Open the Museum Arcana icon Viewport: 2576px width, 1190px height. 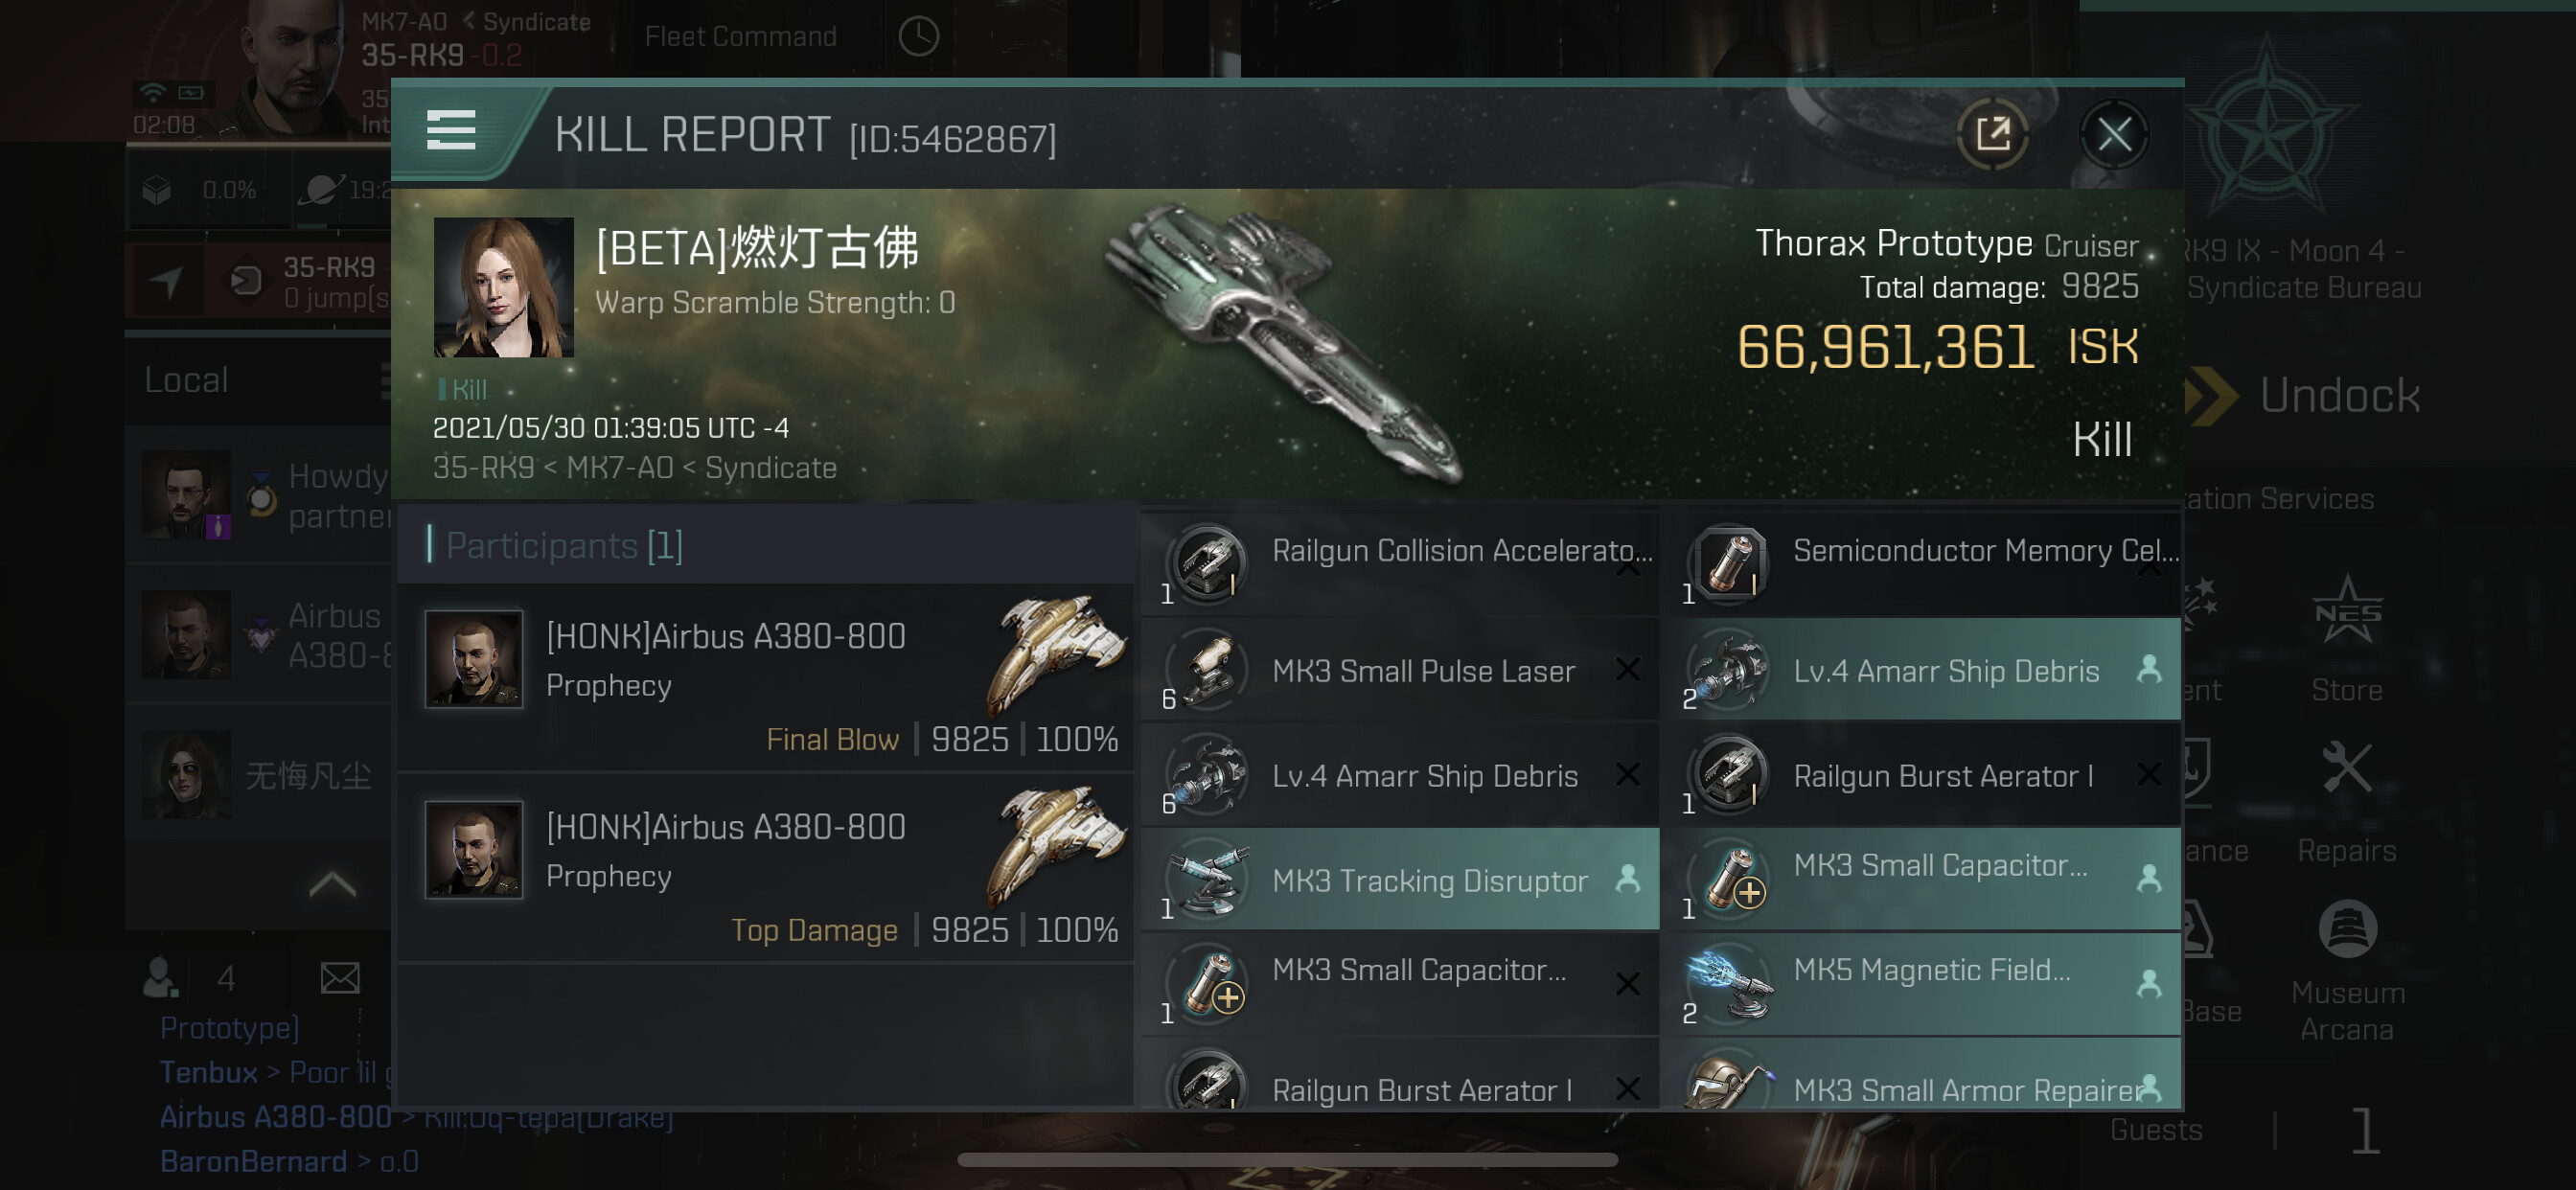(2346, 929)
